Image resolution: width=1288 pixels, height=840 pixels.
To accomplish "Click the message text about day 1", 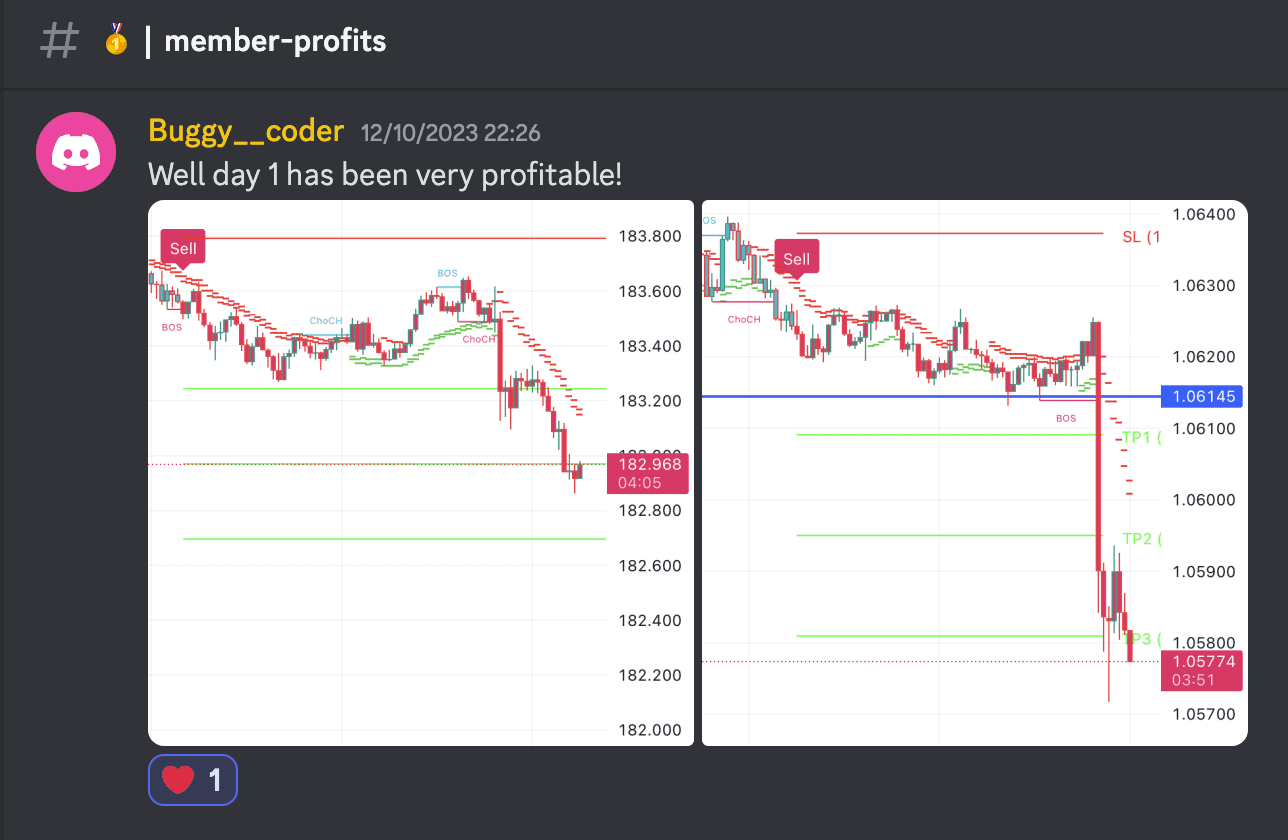I will (x=385, y=175).
